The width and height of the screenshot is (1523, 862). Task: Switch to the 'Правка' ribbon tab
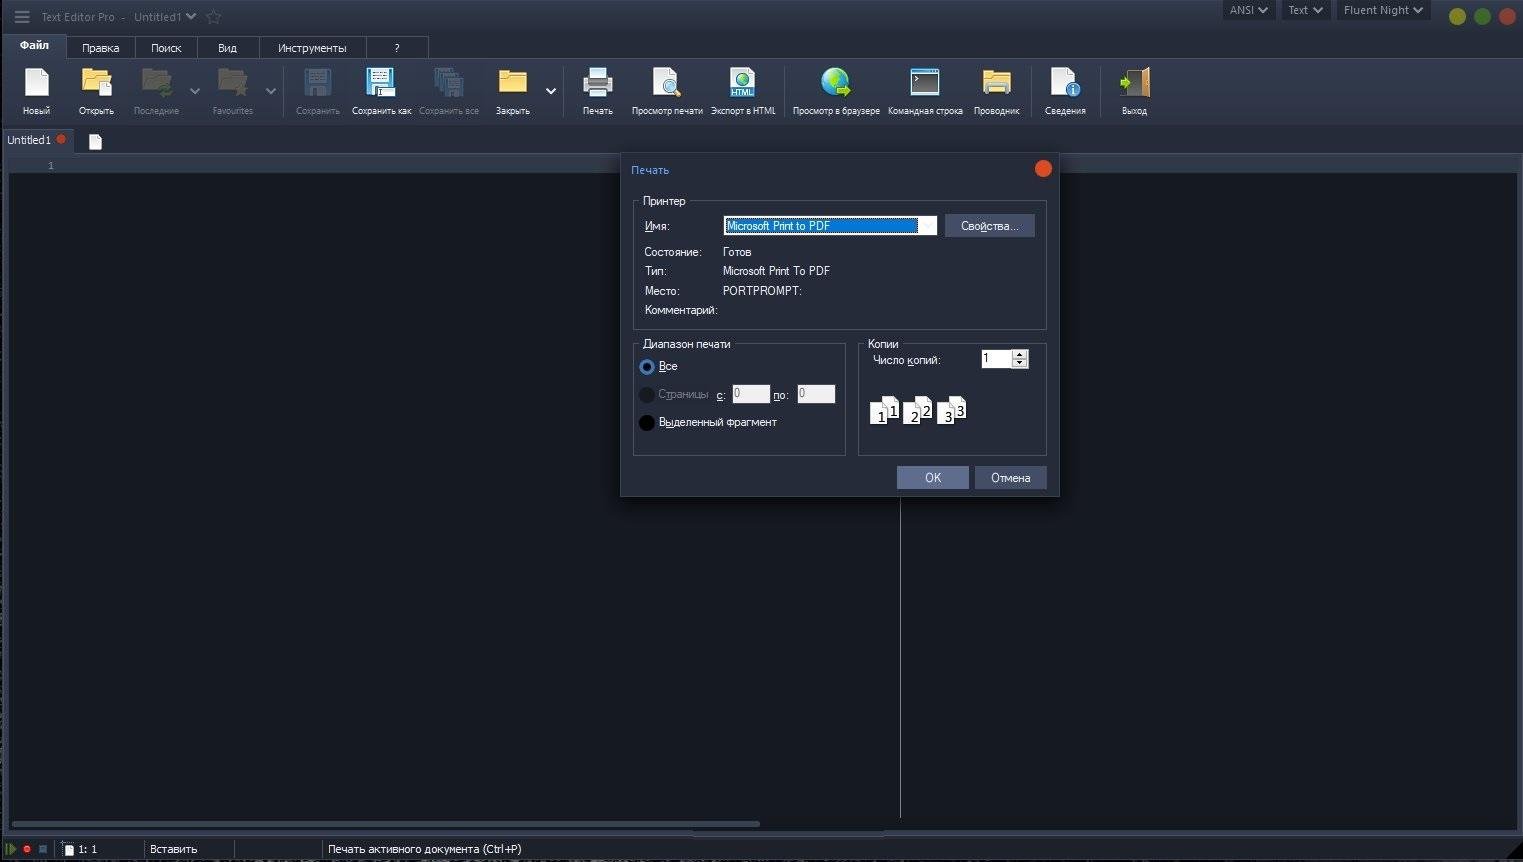tap(100, 48)
